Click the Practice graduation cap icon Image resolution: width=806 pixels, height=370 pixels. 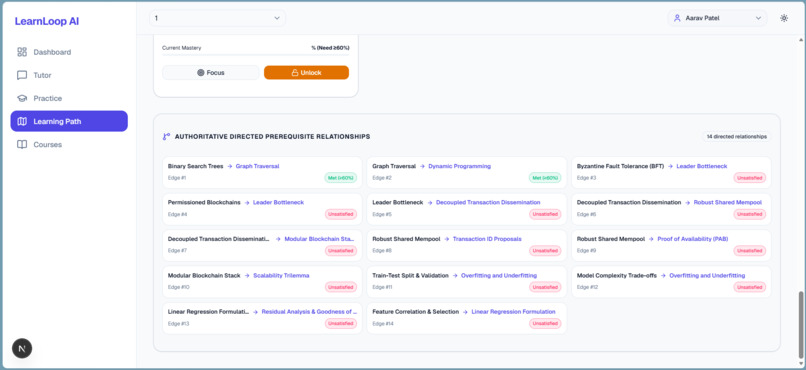[x=22, y=98]
